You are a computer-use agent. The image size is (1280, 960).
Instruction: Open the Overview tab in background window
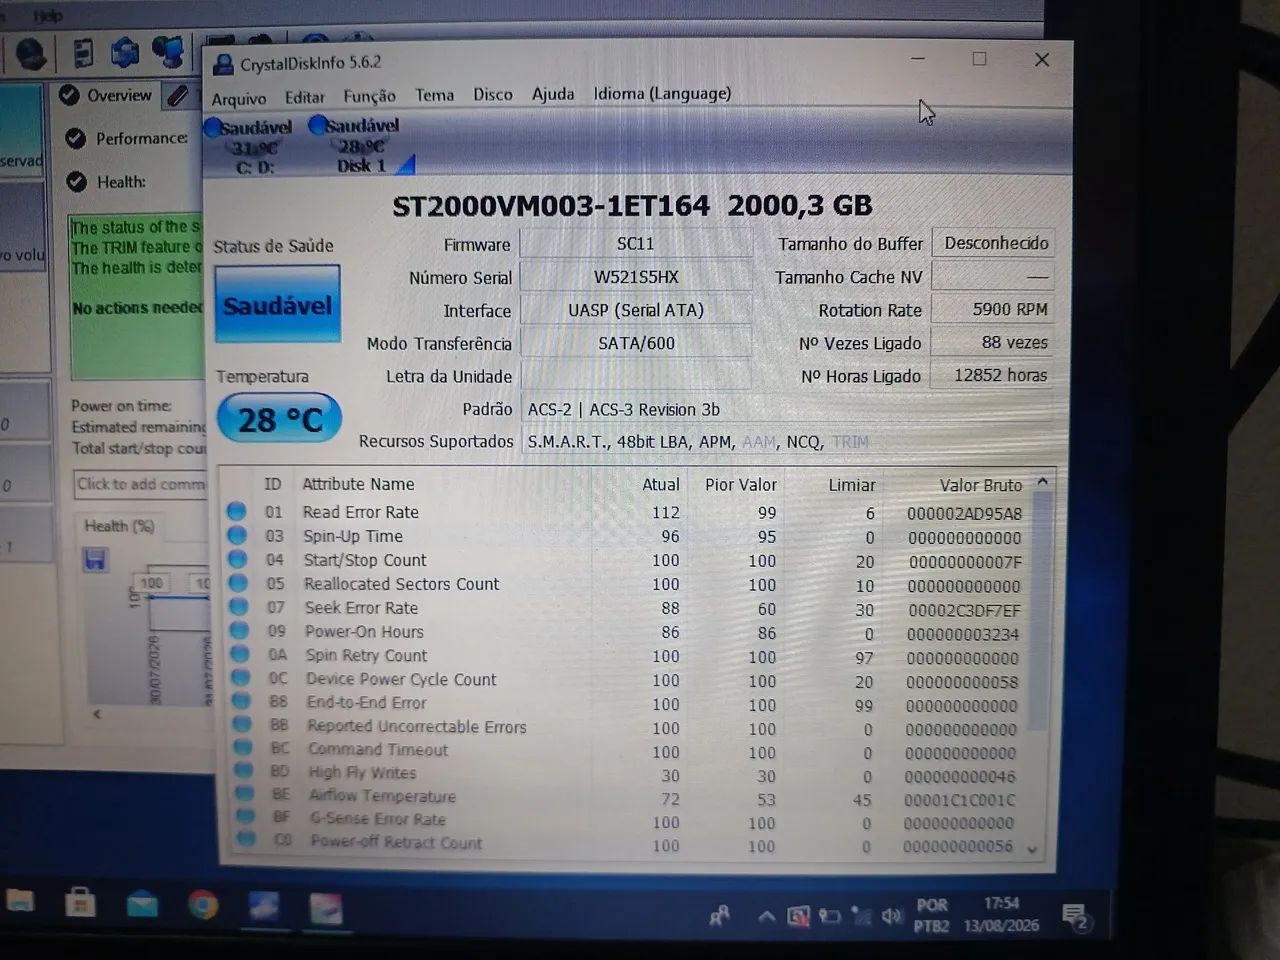pyautogui.click(x=106, y=96)
